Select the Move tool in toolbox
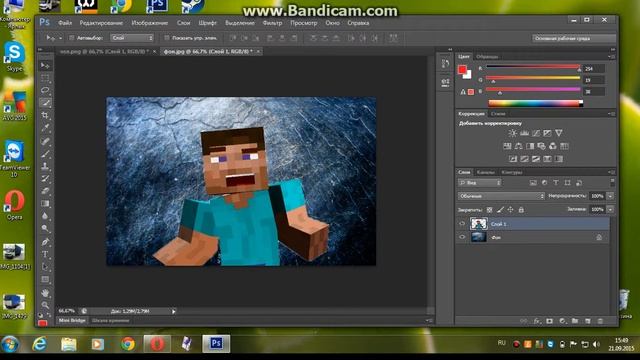The width and height of the screenshot is (640, 360). (45, 65)
